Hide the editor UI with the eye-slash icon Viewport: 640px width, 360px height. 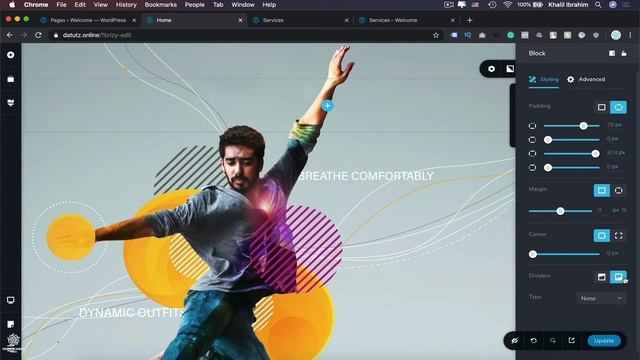pos(515,341)
